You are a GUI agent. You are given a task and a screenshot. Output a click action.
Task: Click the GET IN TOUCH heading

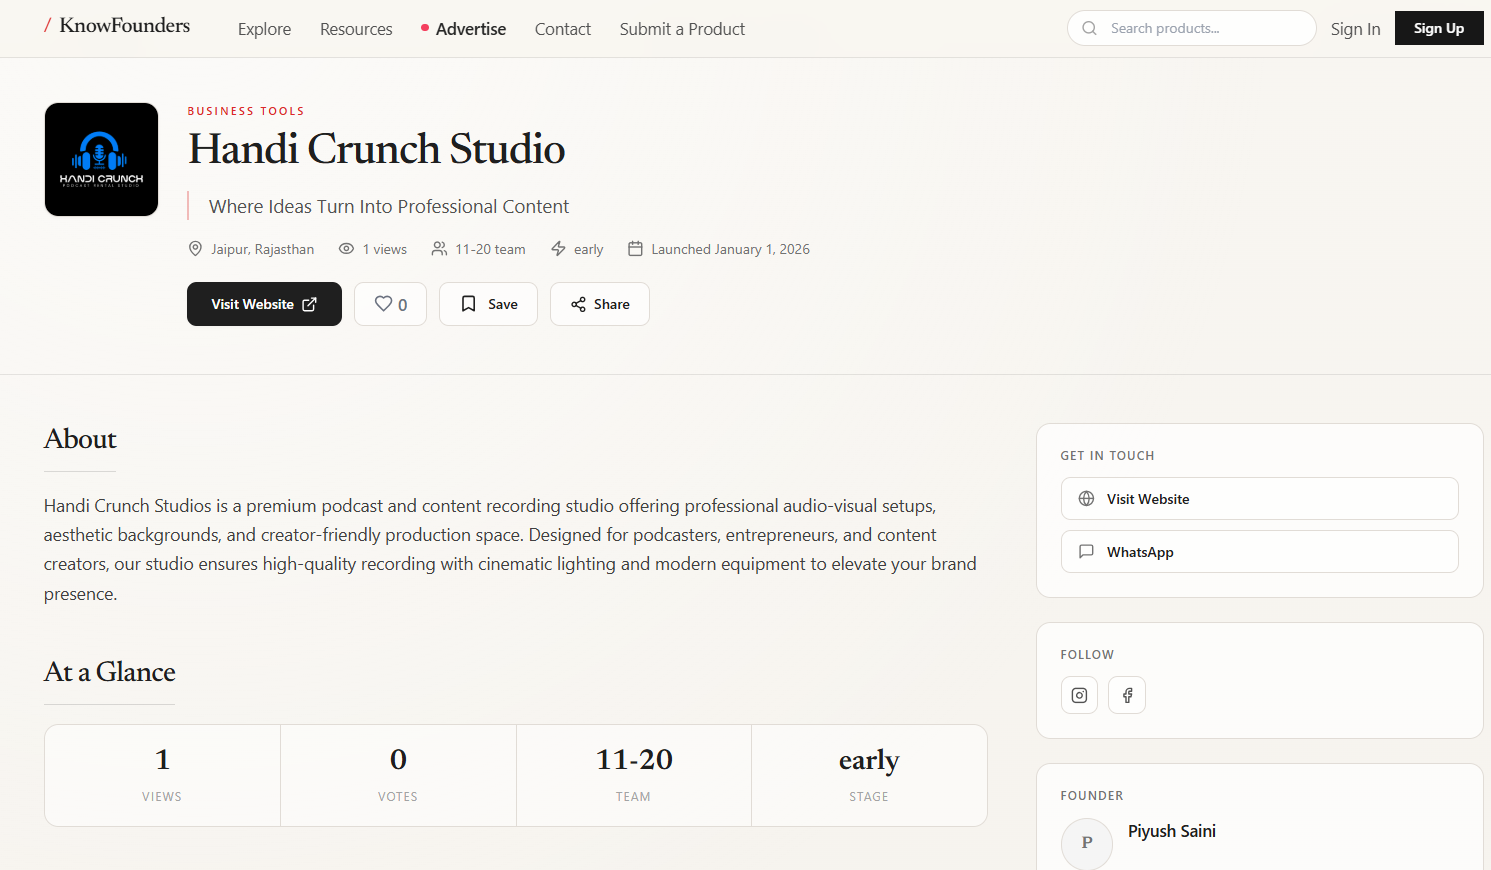click(x=1107, y=455)
